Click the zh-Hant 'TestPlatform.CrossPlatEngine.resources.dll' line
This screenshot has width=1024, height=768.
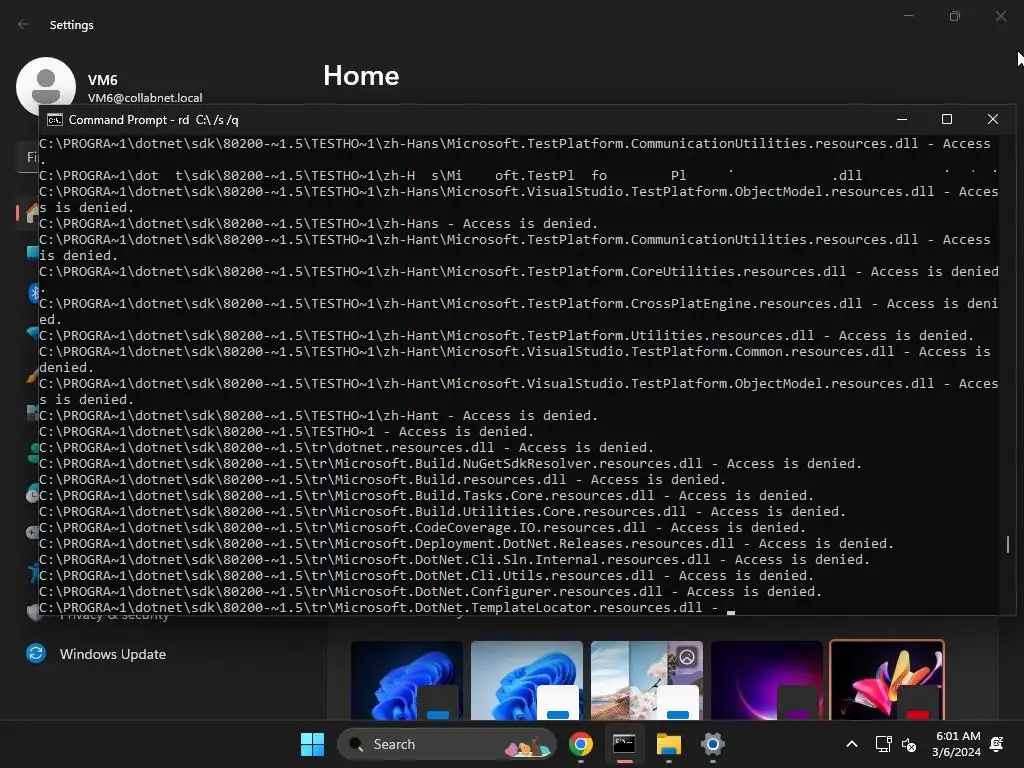point(519,304)
